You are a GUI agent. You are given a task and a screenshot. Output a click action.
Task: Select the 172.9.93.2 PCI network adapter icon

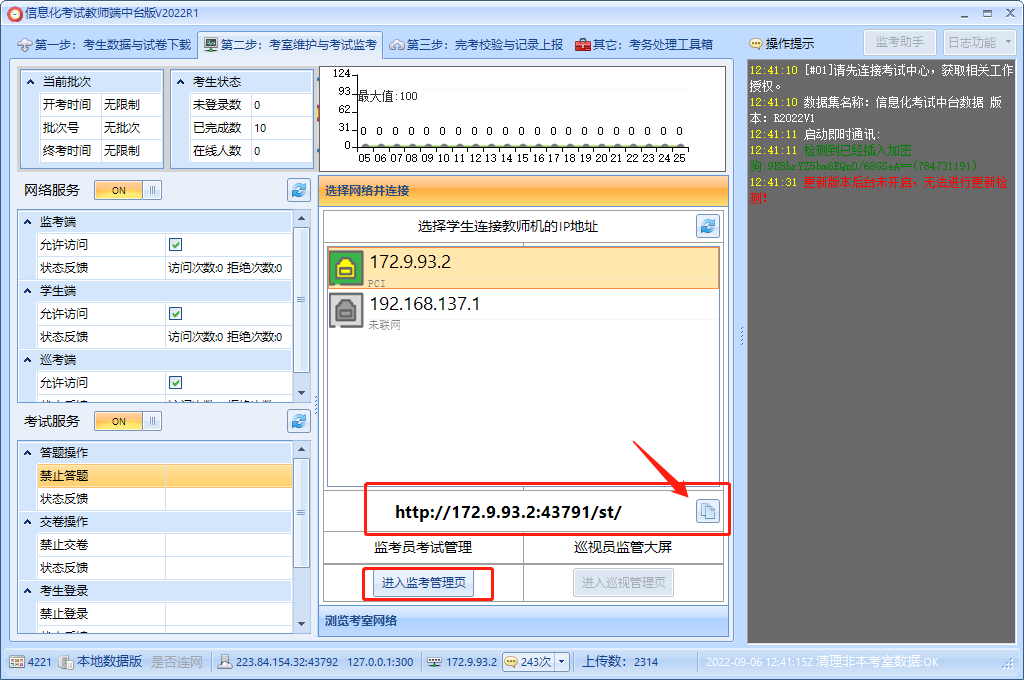(346, 268)
